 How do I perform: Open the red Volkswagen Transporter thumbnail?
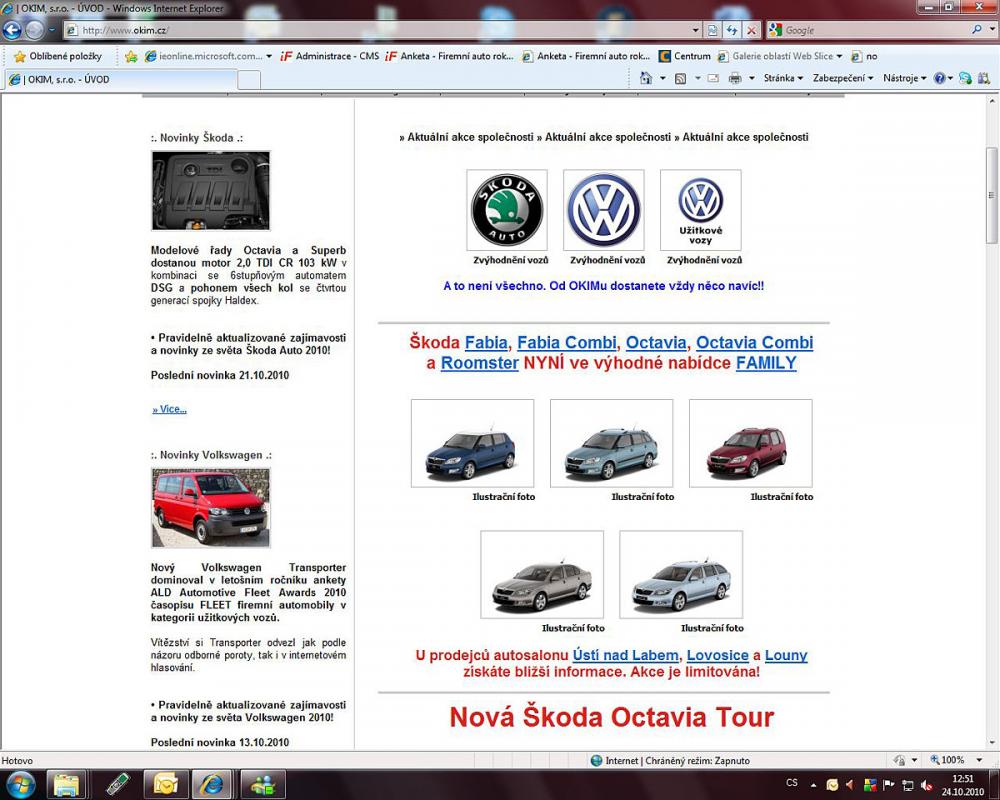click(x=210, y=508)
